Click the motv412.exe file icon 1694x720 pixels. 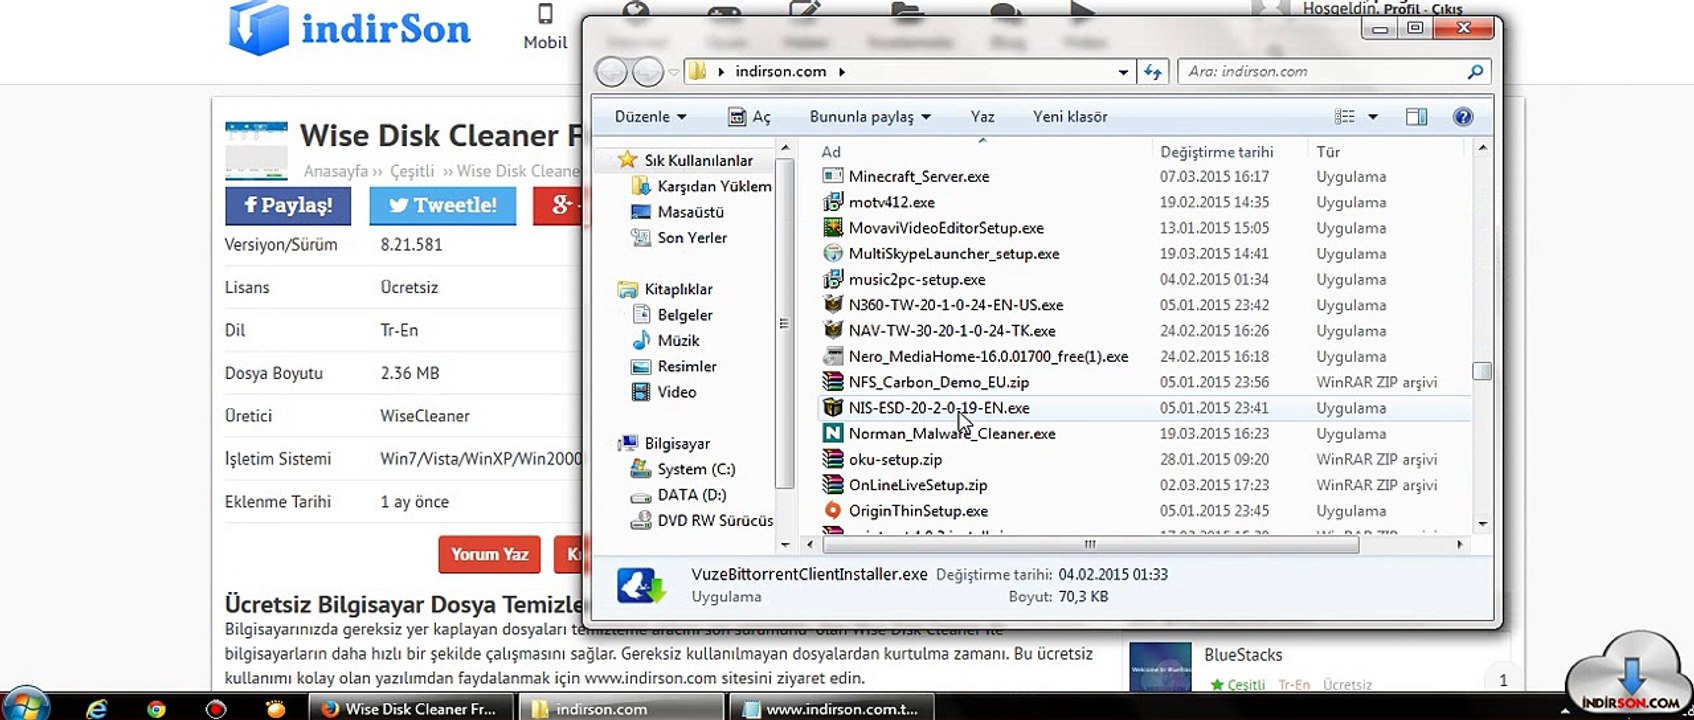(x=833, y=202)
